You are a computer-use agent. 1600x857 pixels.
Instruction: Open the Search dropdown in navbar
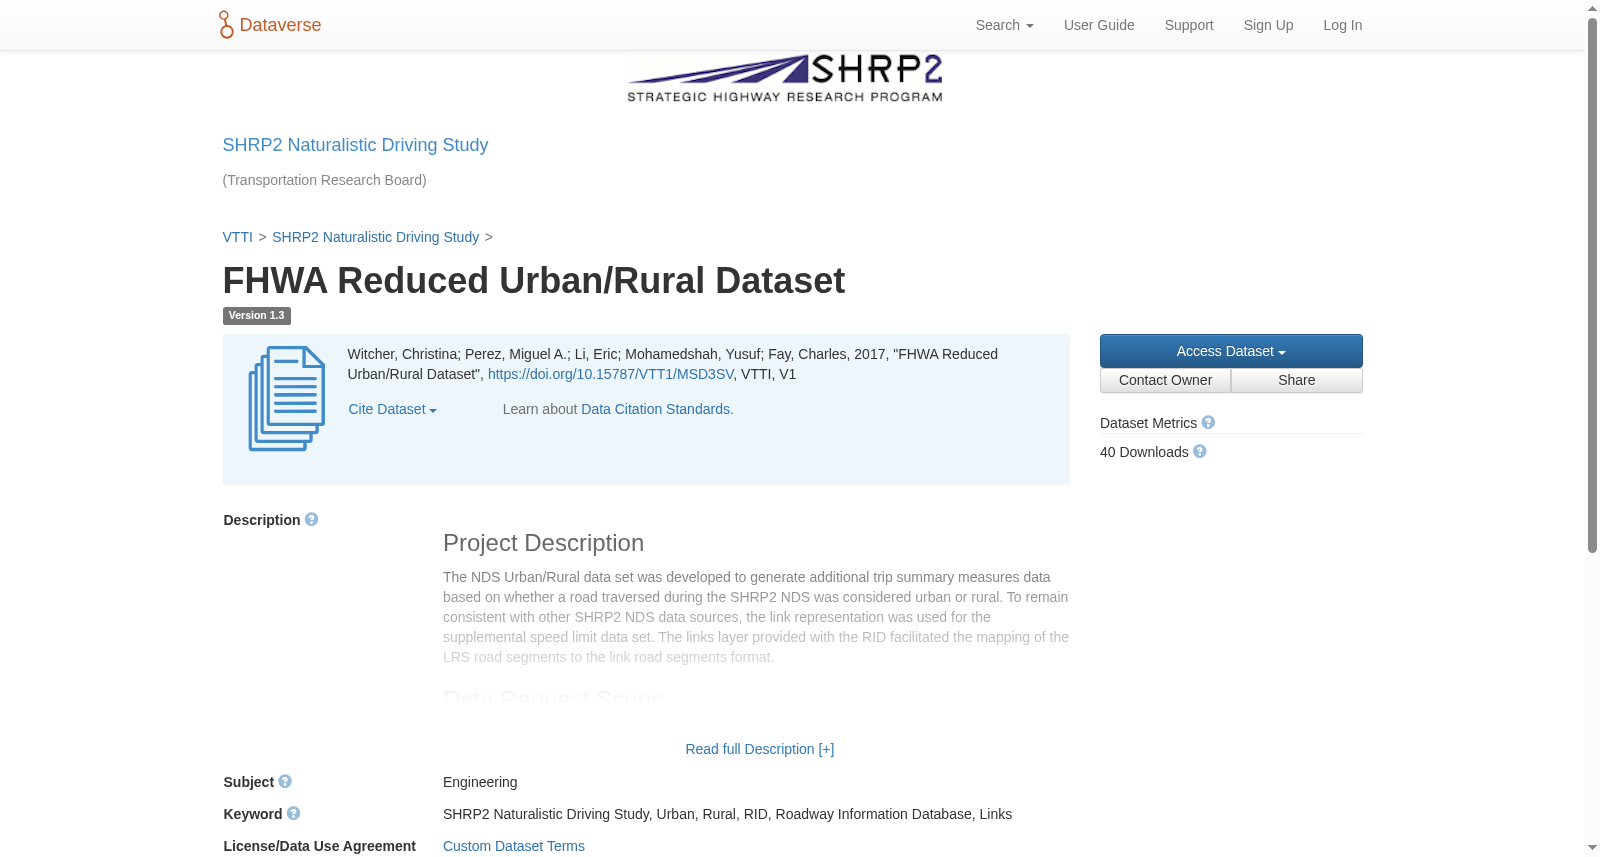click(1004, 25)
